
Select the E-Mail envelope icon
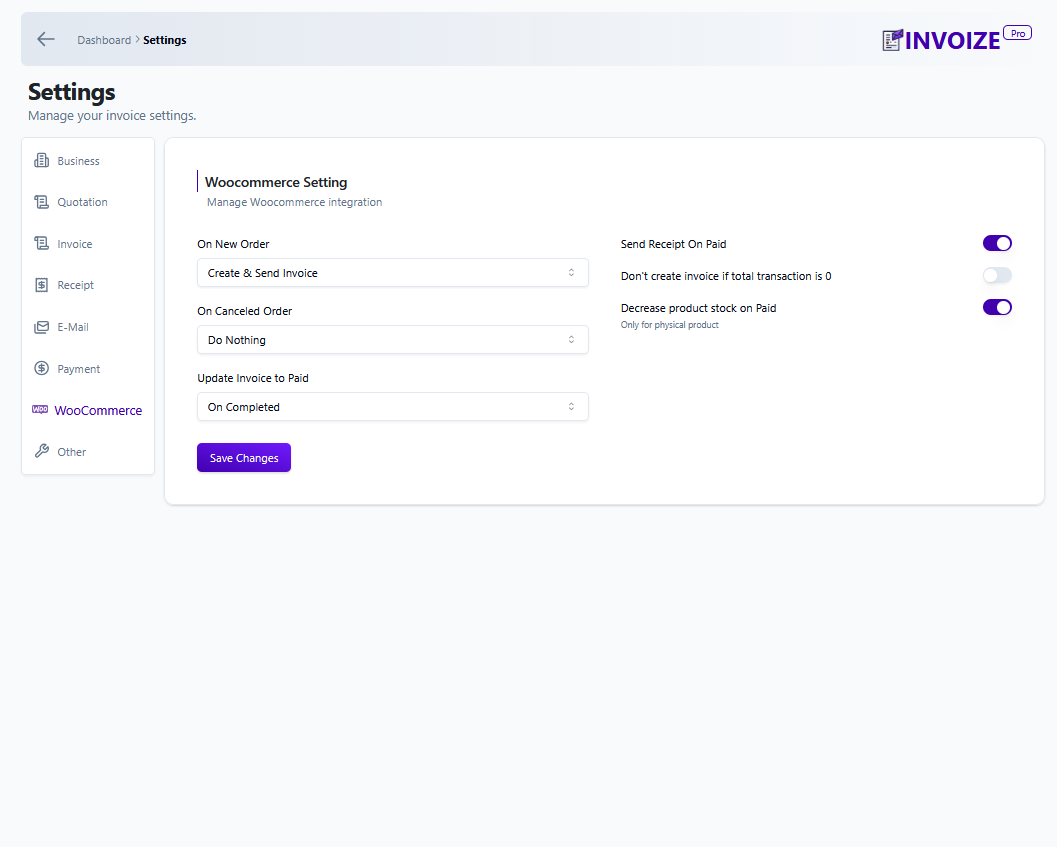[x=40, y=327]
